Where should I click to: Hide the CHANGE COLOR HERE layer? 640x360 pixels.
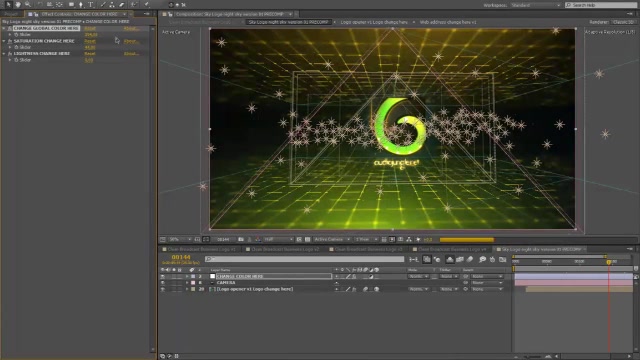click(x=163, y=276)
